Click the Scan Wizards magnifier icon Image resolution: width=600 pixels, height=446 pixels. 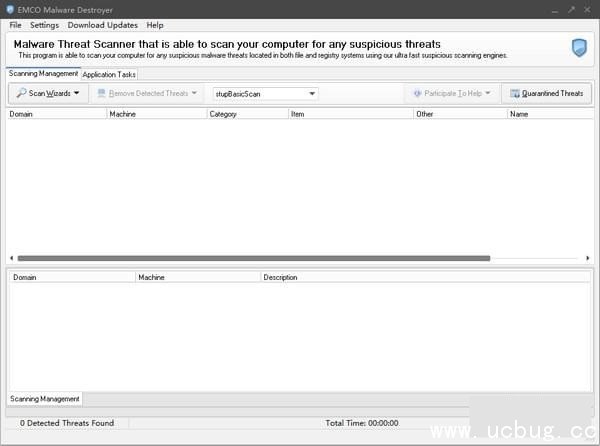(x=21, y=93)
